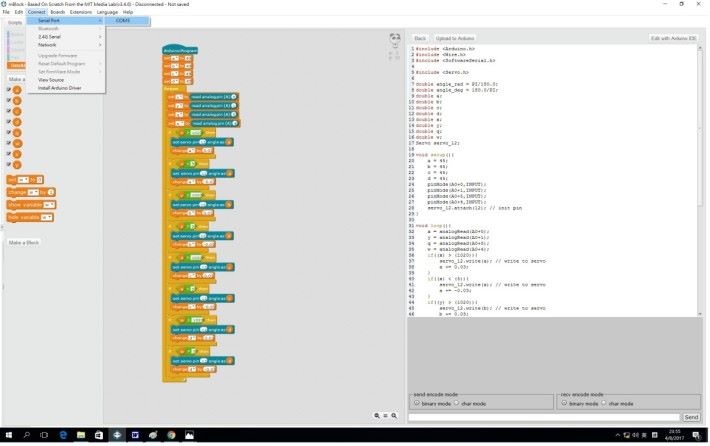Click the Back button above code

point(420,38)
